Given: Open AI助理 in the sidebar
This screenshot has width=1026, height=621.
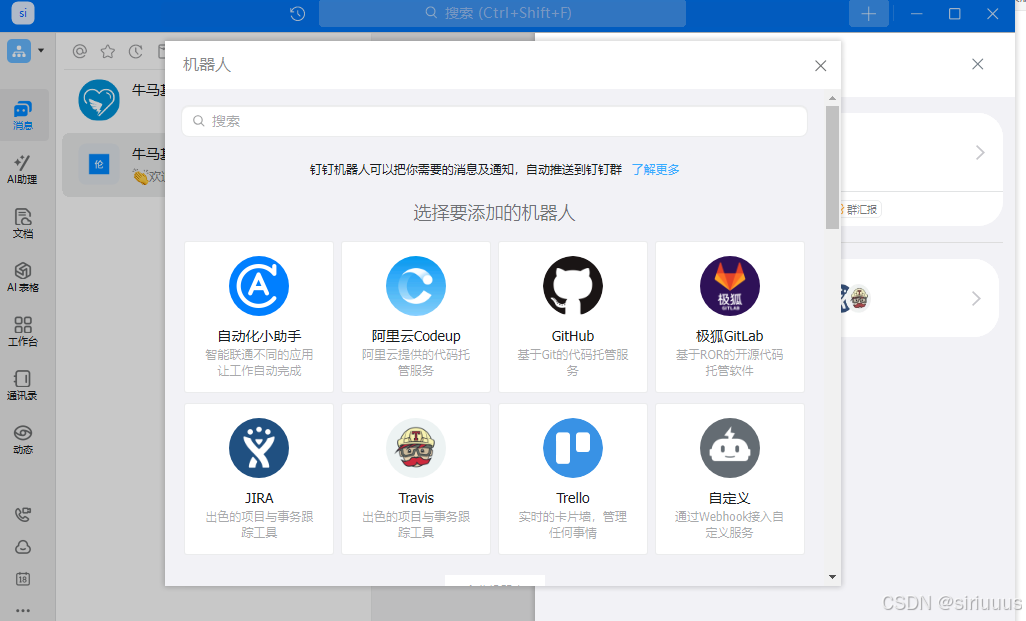Looking at the screenshot, I should pos(23,169).
